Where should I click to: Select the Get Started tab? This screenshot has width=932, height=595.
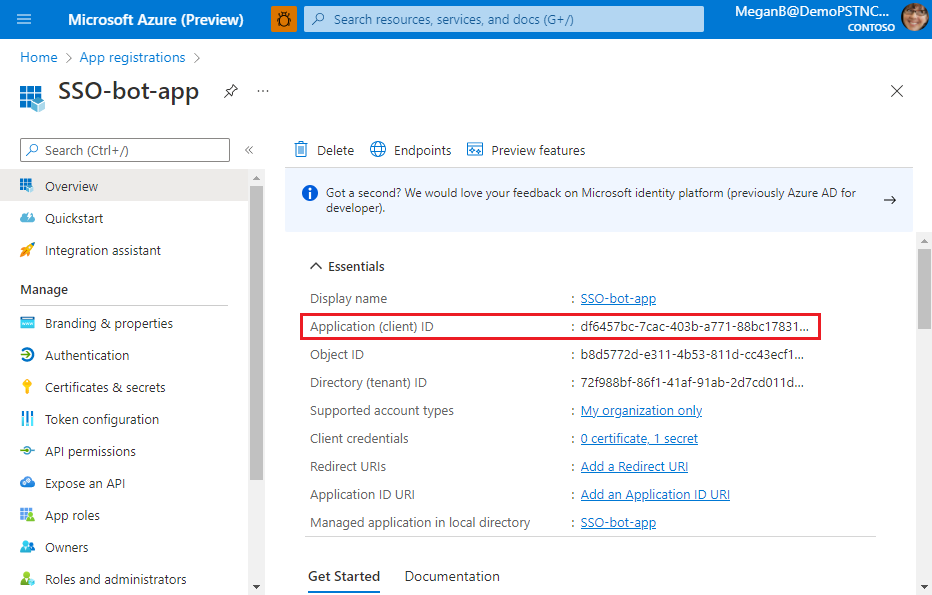[344, 576]
